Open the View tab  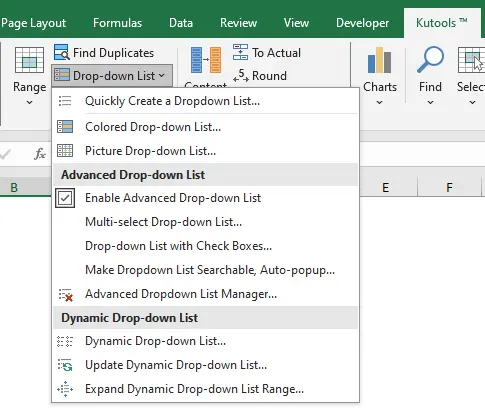pyautogui.click(x=296, y=23)
